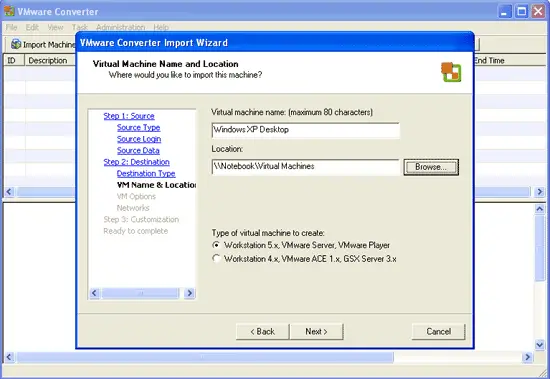Click the ID column header

tap(14, 60)
